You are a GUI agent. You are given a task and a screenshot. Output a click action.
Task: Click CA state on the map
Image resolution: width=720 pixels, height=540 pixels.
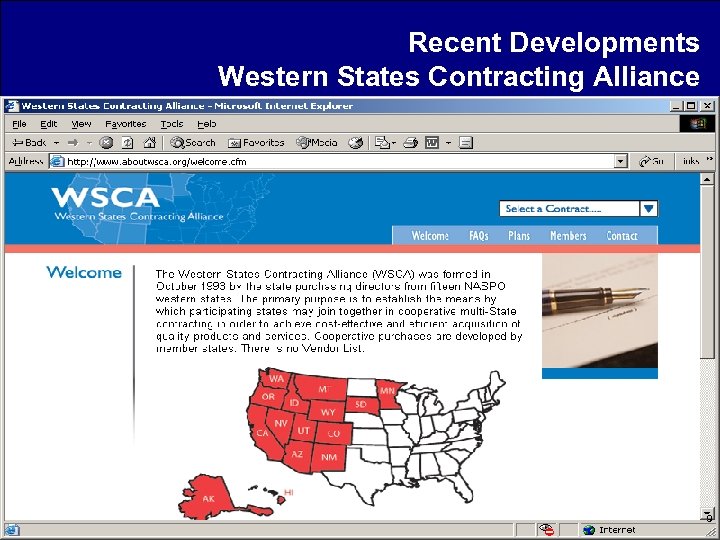click(262, 433)
